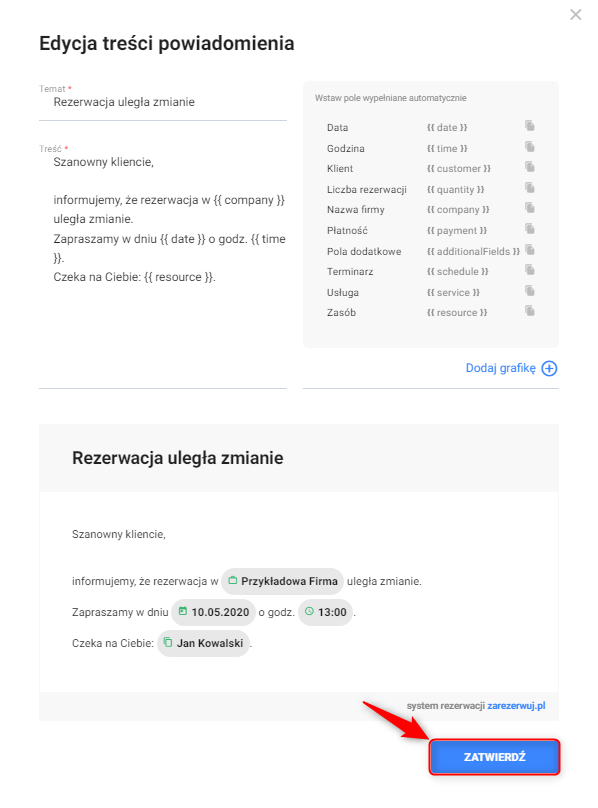Click the {{ resource }} placeholder in the list
The width and height of the screenshot is (598, 808).
tap(457, 313)
